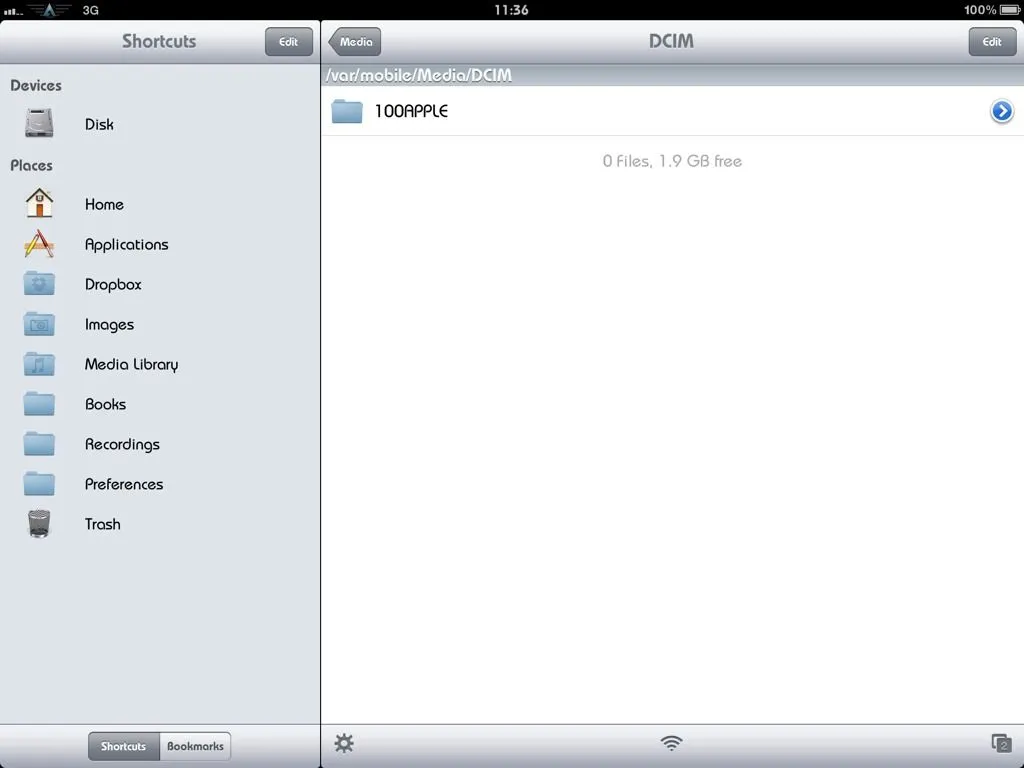
Task: Select Books in the Places list
Action: point(105,404)
